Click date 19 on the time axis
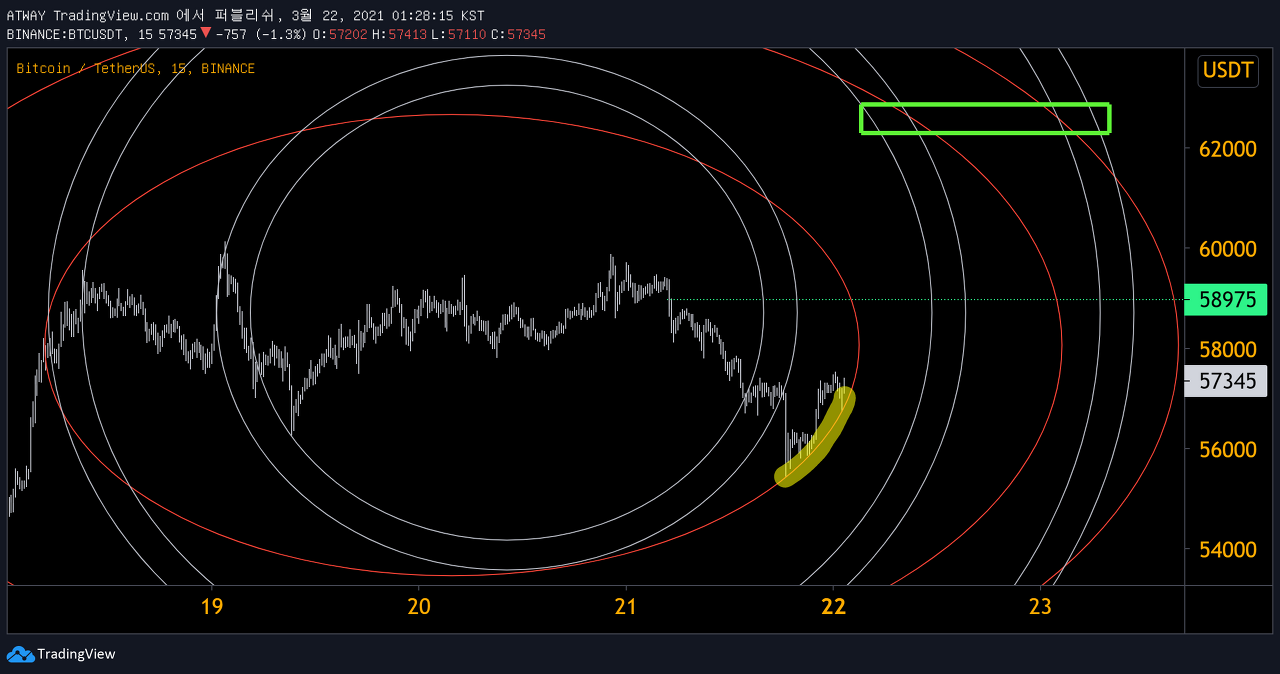 (x=211, y=605)
